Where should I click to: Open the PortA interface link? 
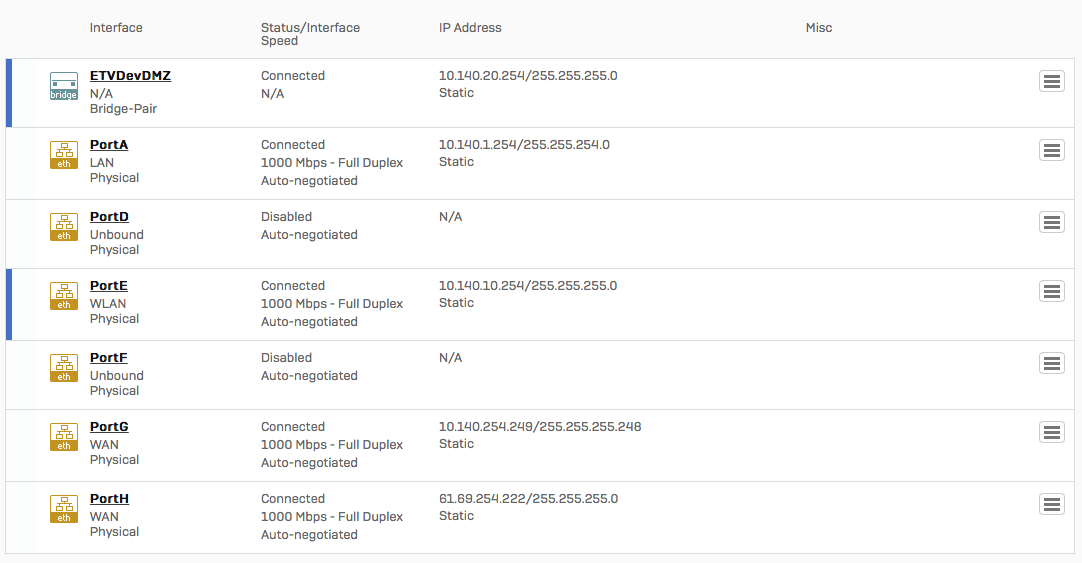click(x=109, y=145)
